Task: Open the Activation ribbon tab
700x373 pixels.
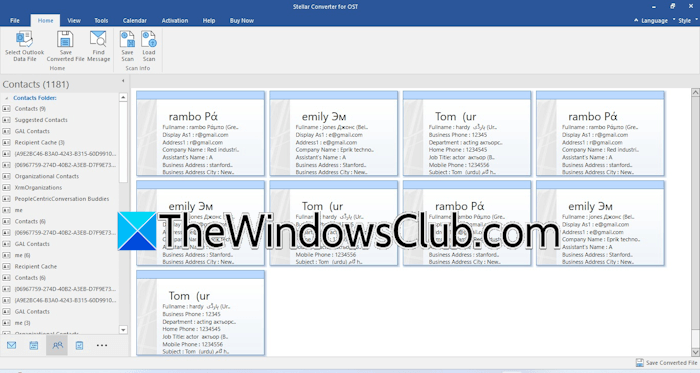Action: [x=175, y=21]
